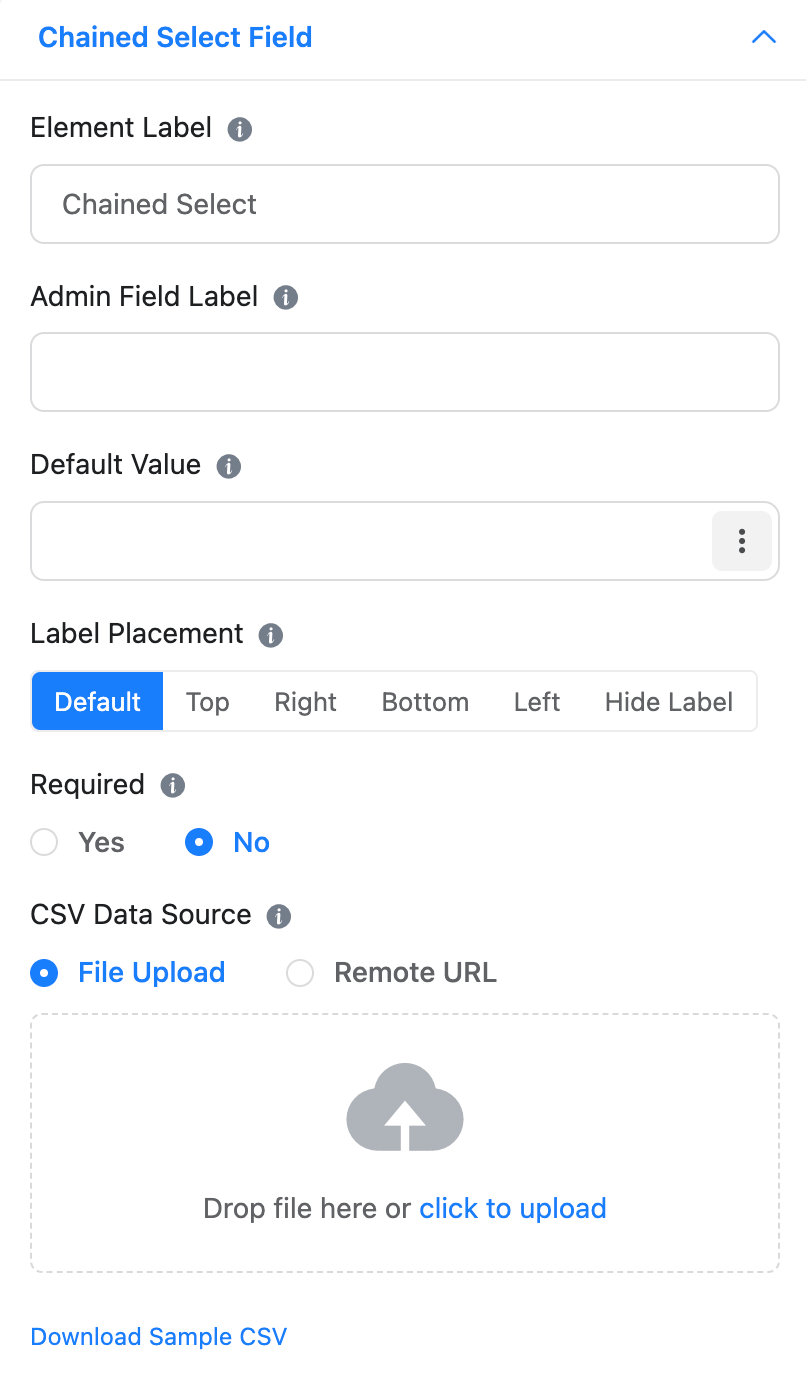The image size is (806, 1378).
Task: Set label placement to Bottom
Action: pyautogui.click(x=425, y=702)
